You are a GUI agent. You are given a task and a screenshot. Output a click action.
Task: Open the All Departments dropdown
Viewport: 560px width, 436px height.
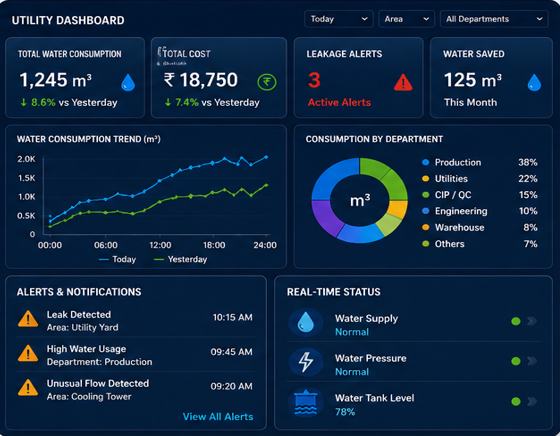494,19
